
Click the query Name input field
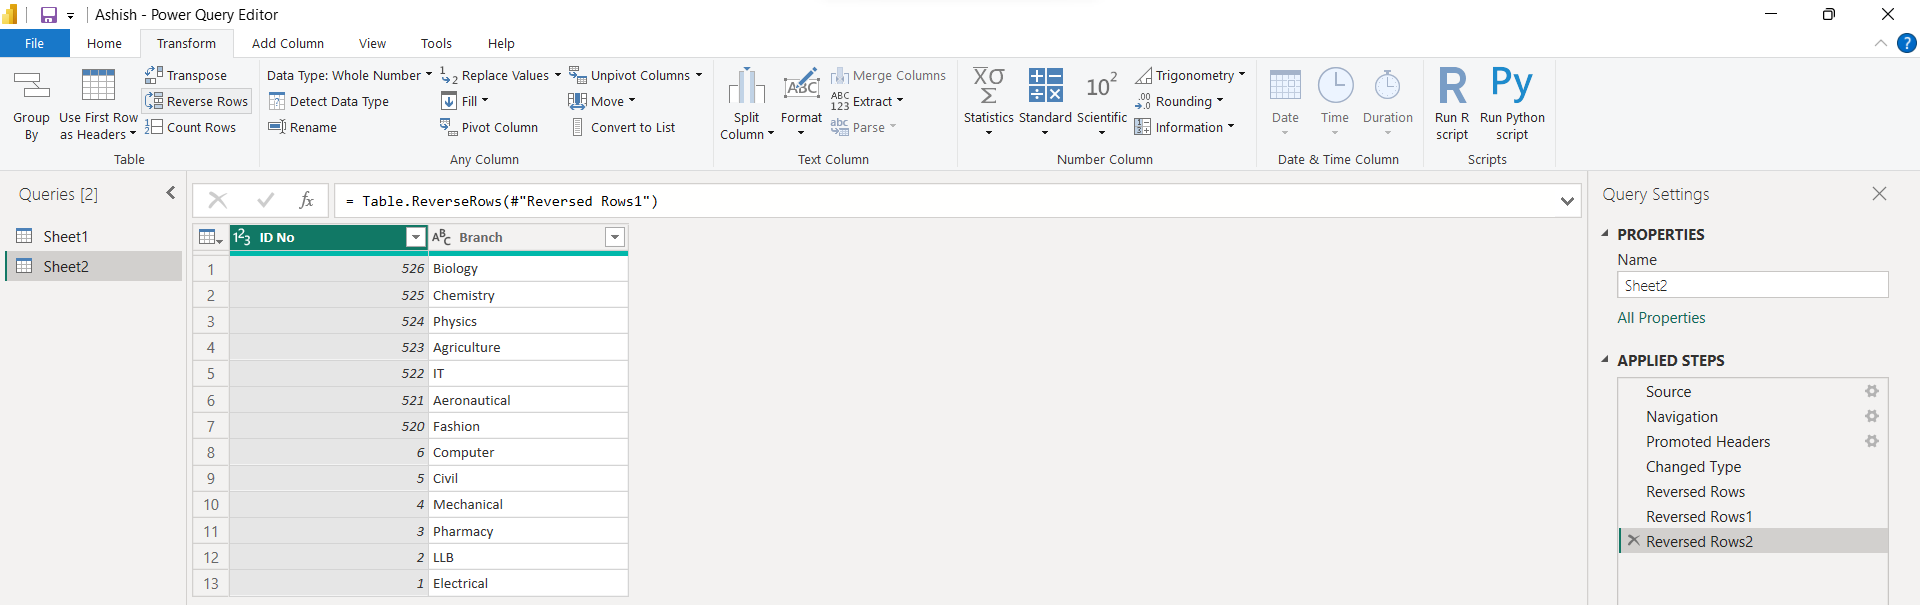click(1751, 286)
